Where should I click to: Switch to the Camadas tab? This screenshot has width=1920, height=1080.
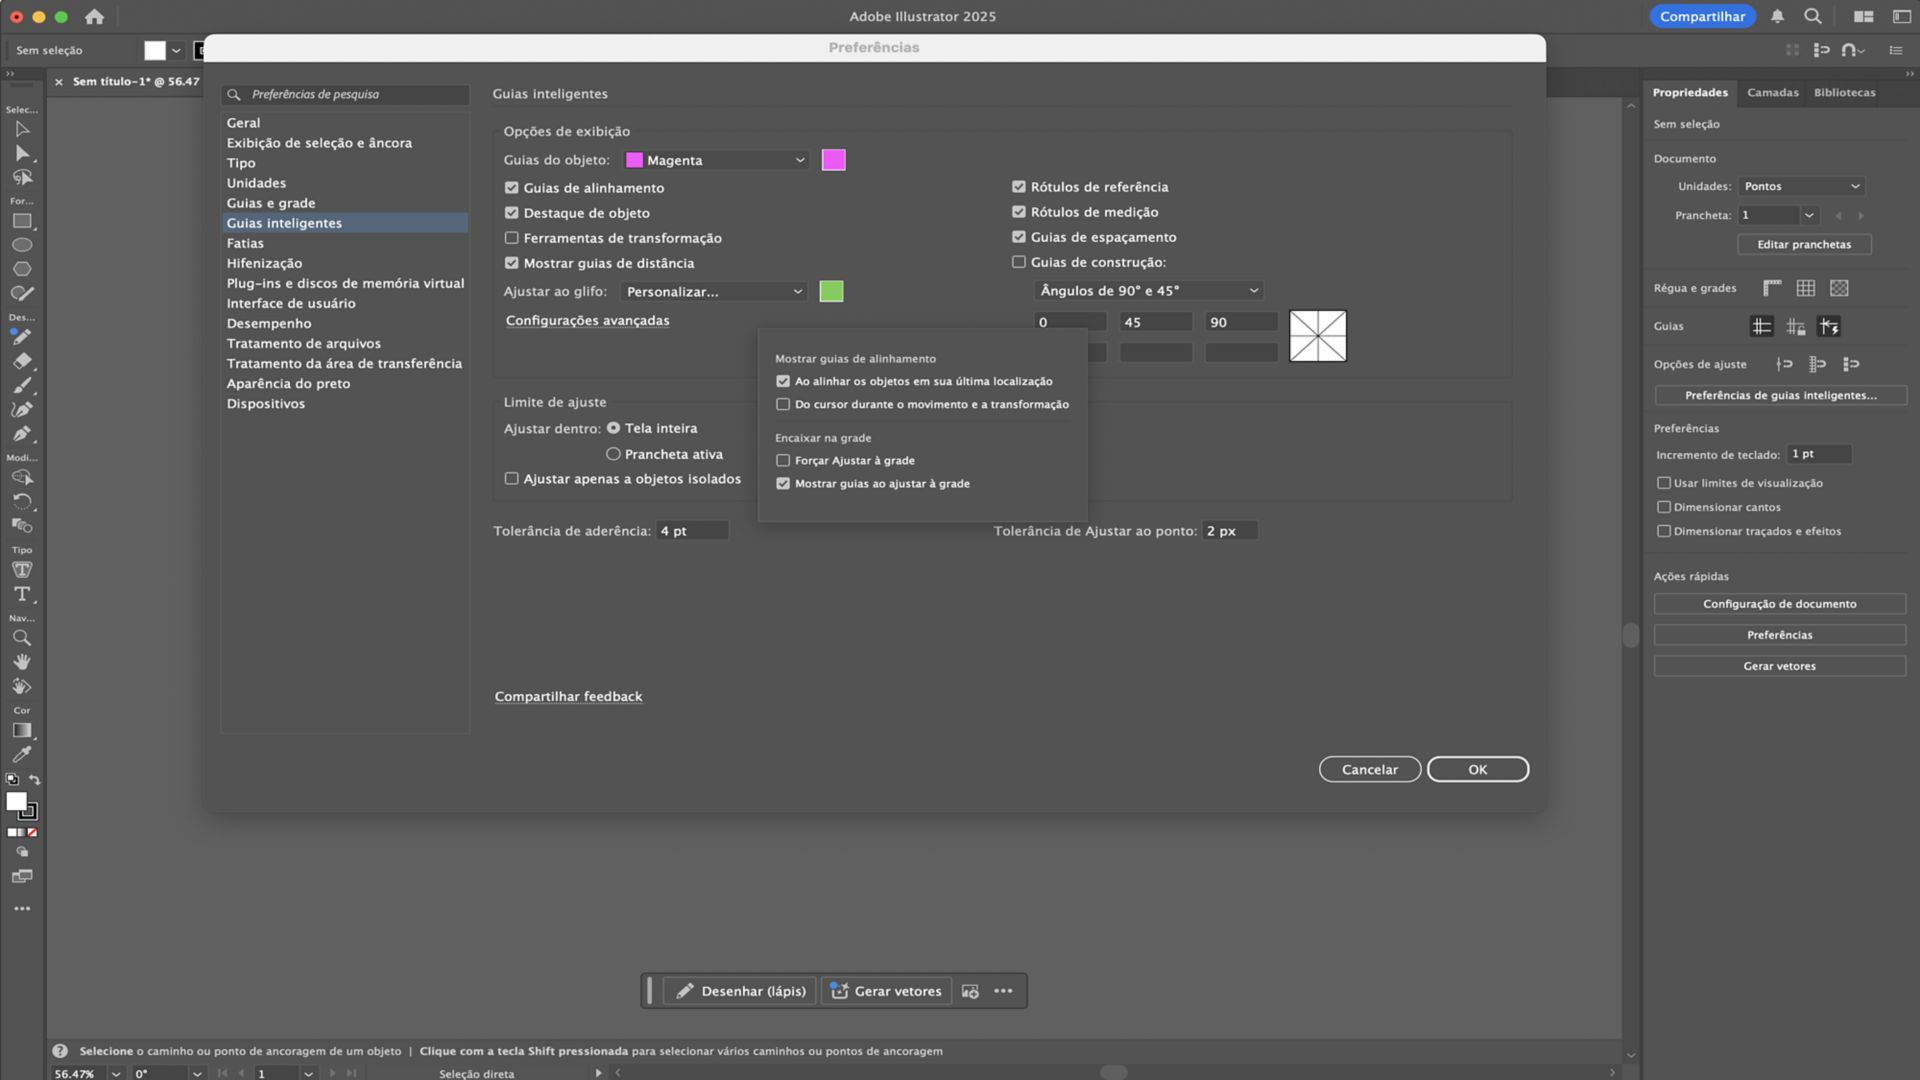click(x=1772, y=92)
